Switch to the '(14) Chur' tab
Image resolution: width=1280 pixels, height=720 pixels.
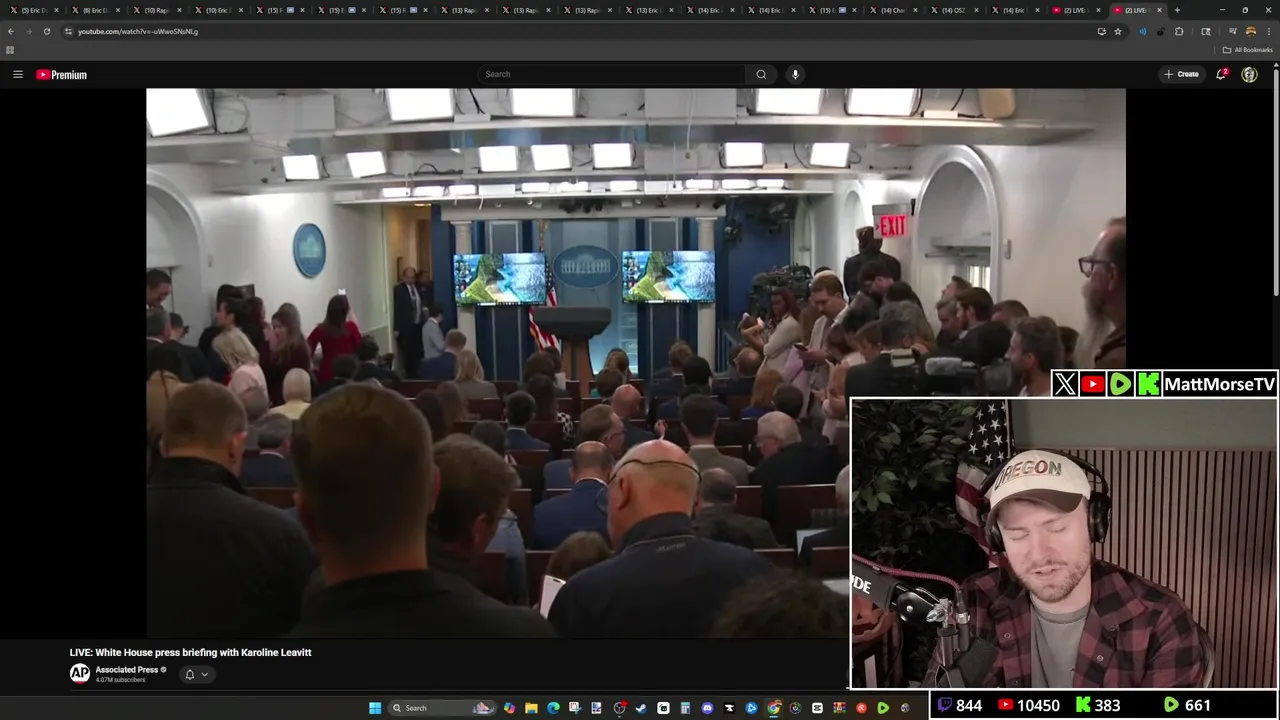(x=894, y=10)
